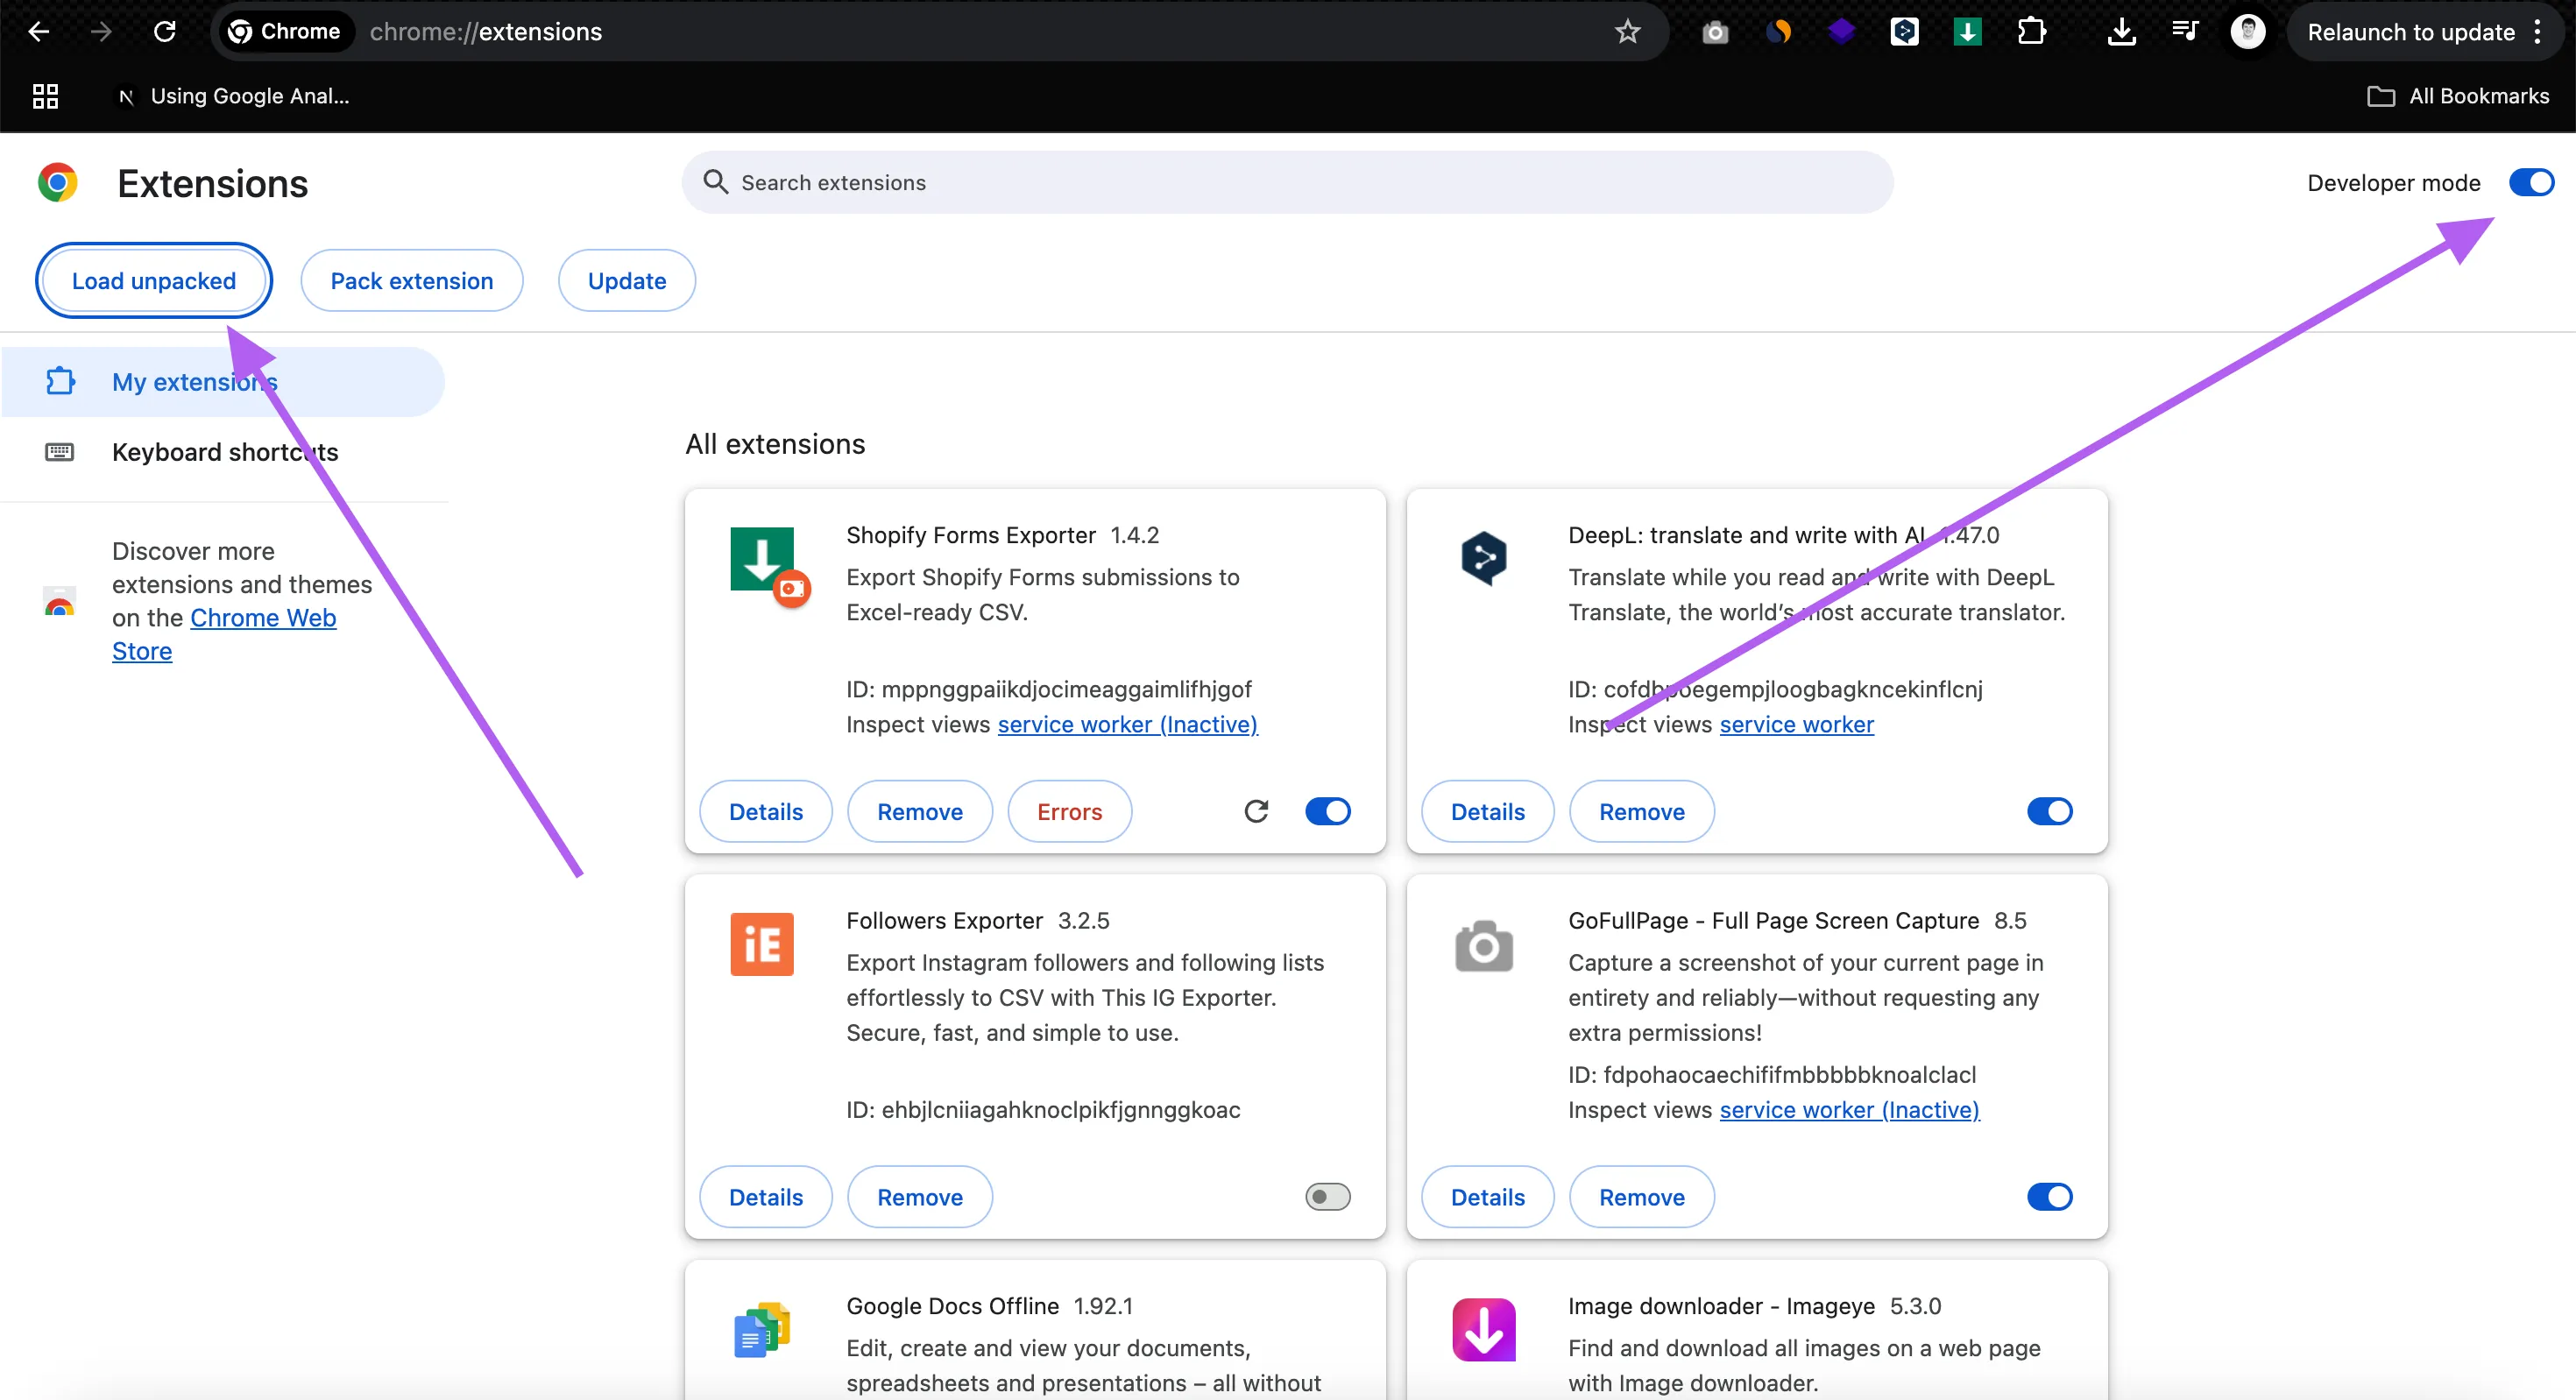Disable the GoFullPage extension toggle
2576x1400 pixels.
2050,1197
